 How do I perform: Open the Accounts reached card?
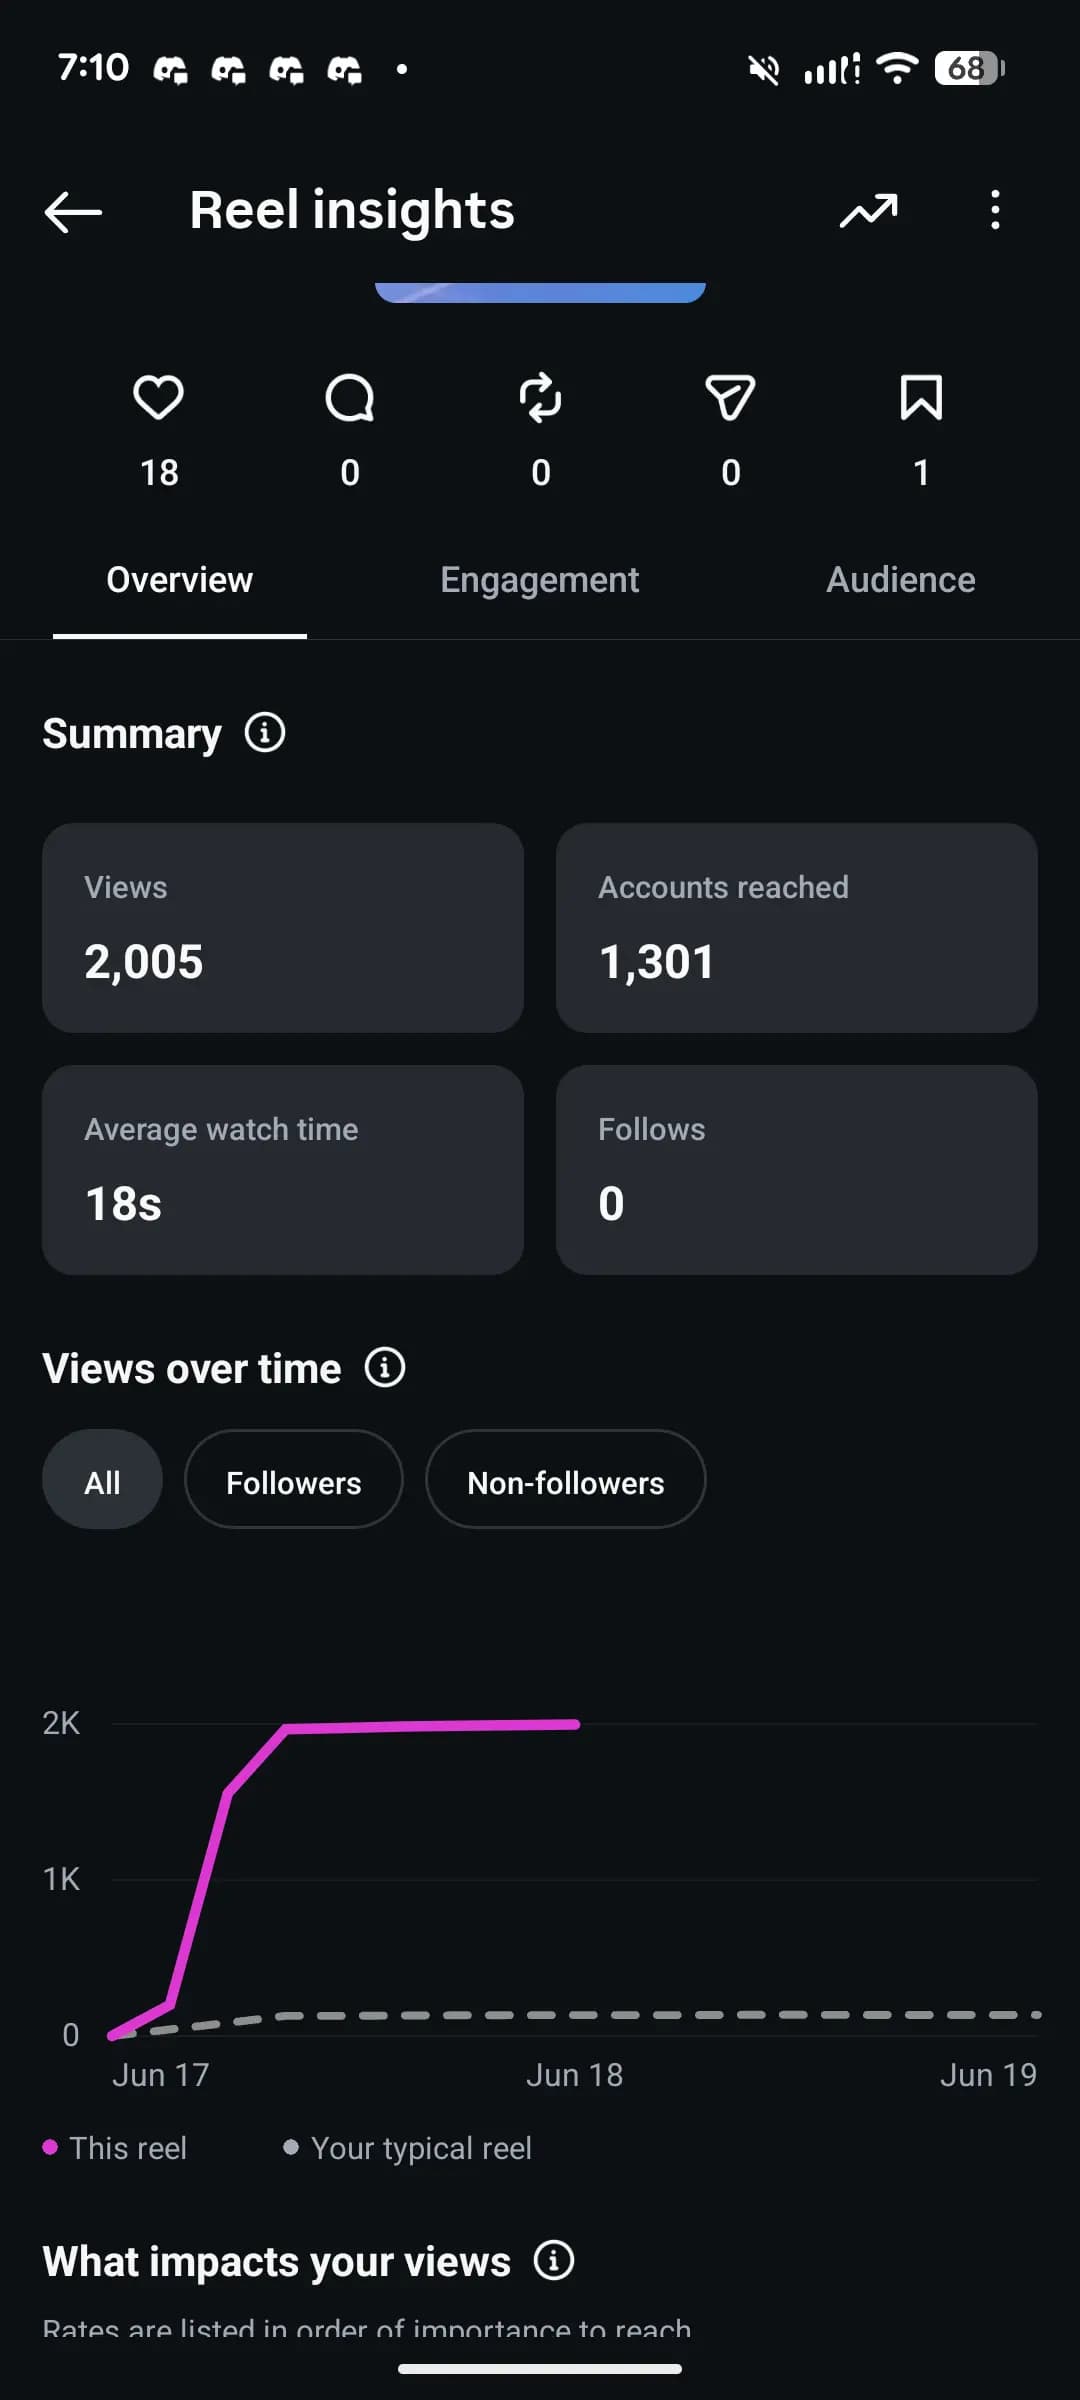tap(797, 928)
